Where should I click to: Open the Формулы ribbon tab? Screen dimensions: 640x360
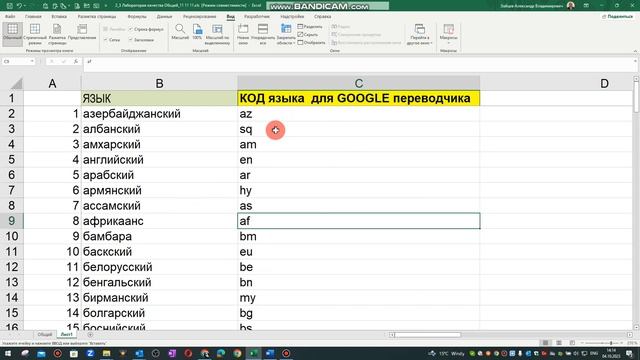[x=137, y=17]
